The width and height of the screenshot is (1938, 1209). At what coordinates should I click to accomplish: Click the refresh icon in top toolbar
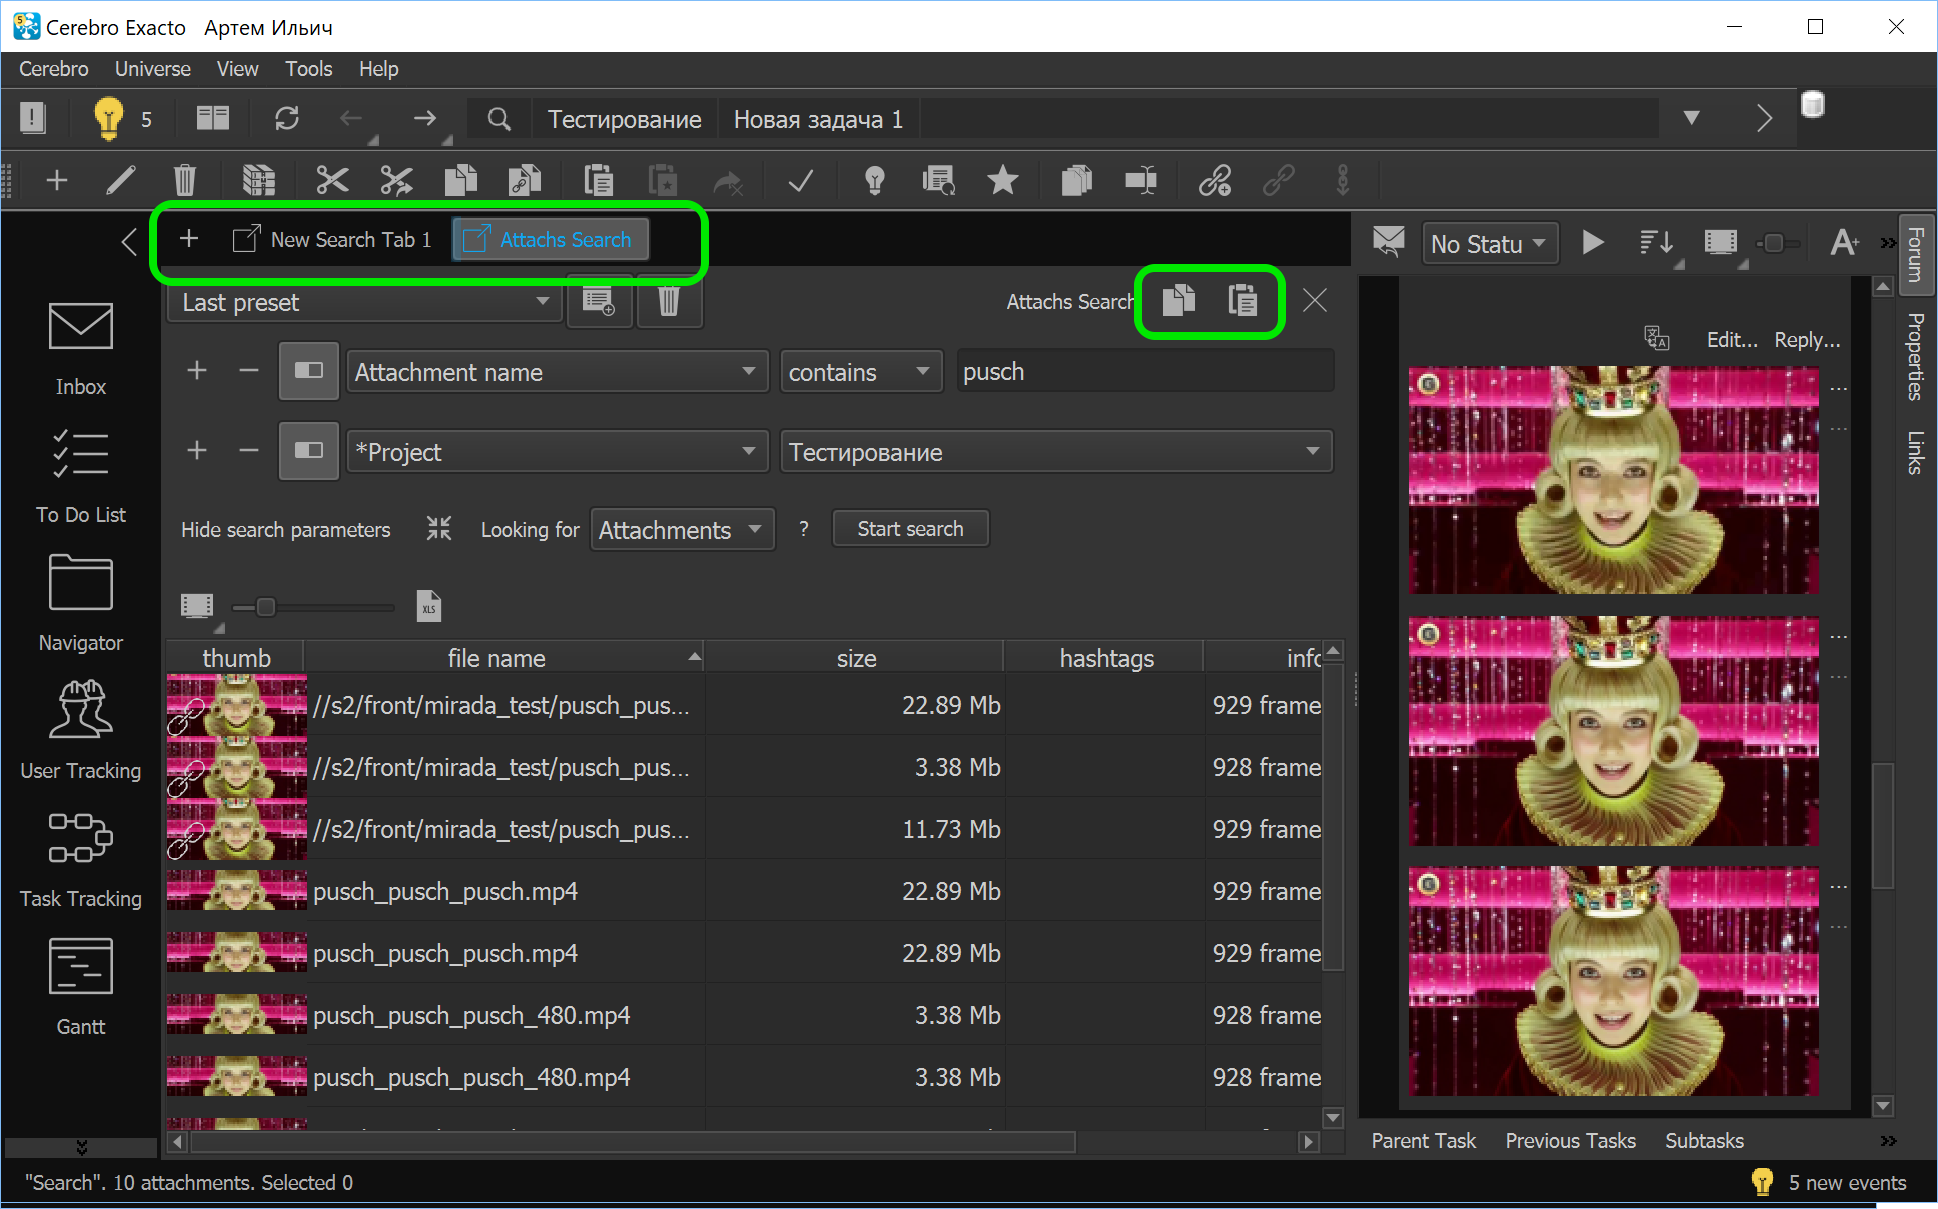(287, 119)
